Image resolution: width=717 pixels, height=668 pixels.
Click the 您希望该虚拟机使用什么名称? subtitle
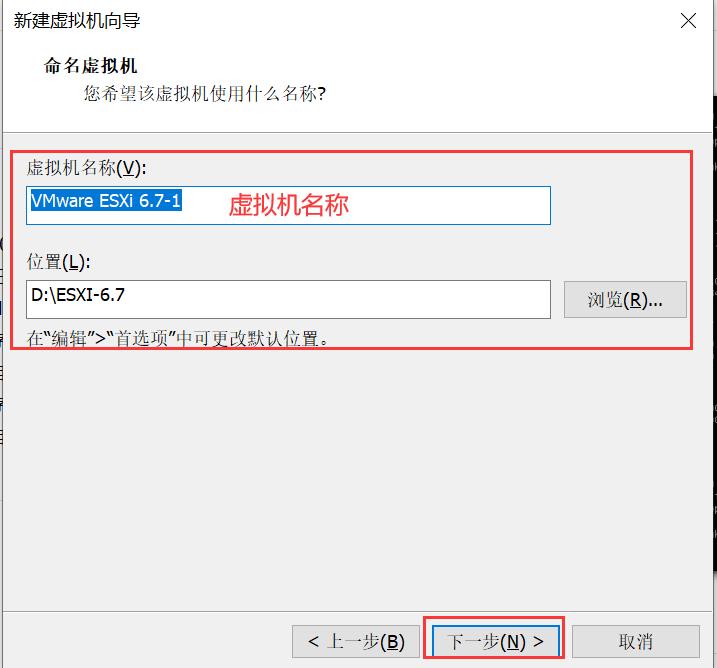[205, 94]
